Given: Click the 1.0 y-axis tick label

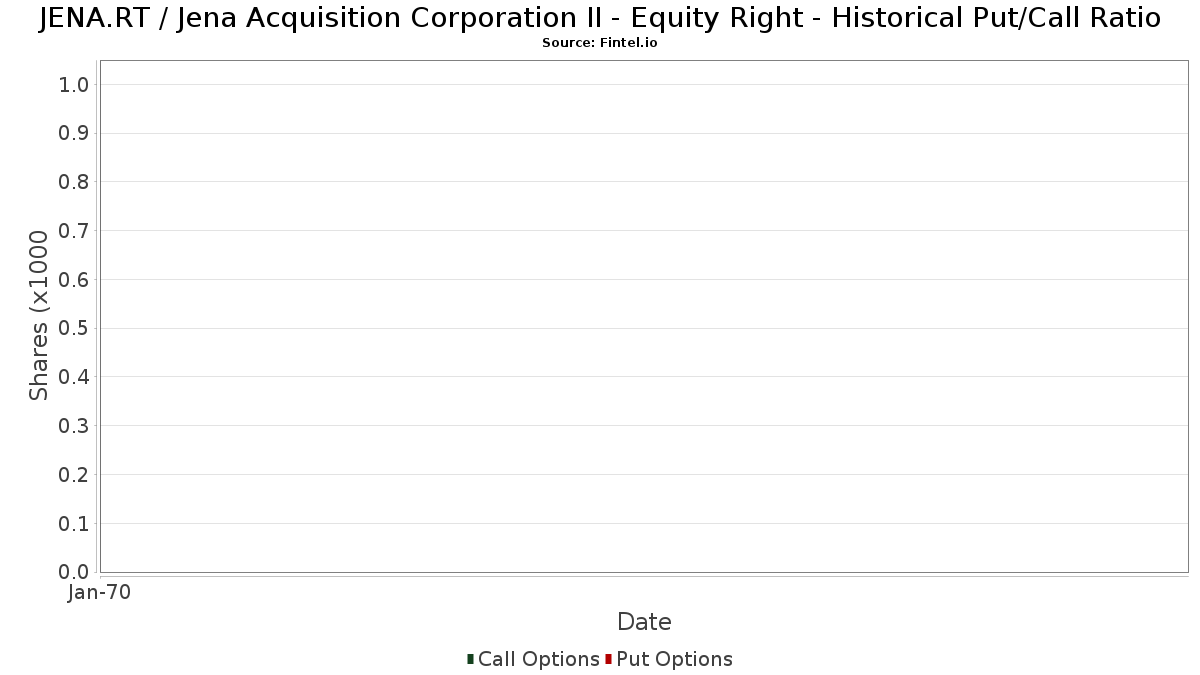Looking at the screenshot, I should point(74,85).
